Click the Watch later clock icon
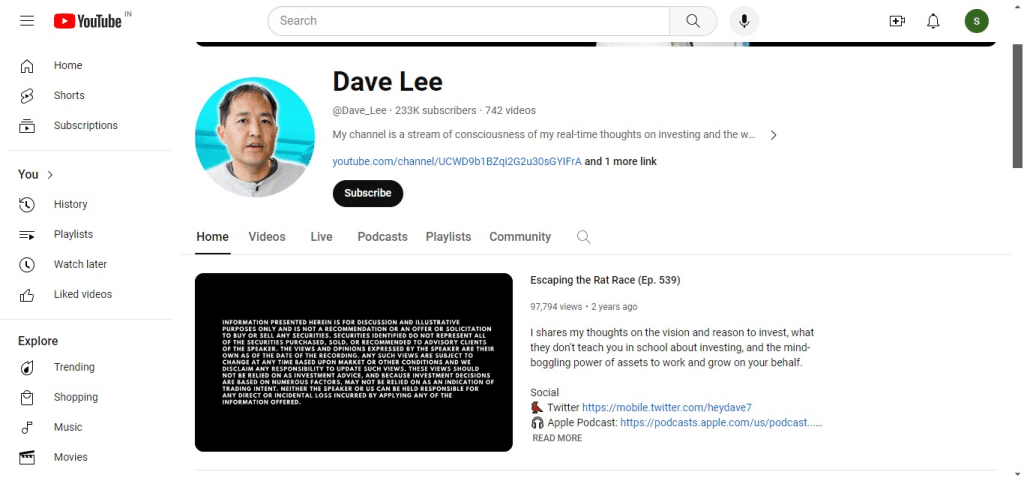1024x481 pixels. pos(27,264)
